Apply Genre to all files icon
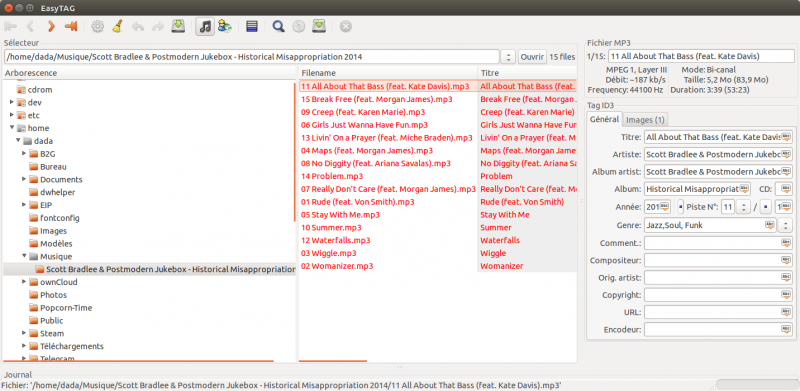 tap(769, 225)
